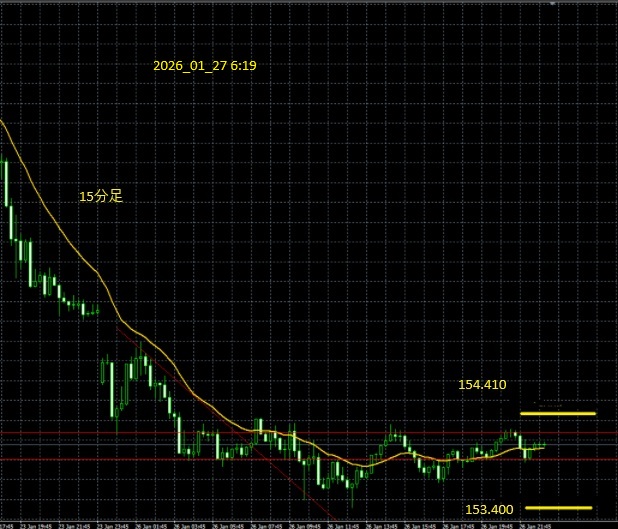Select the yellow line below 154.410
The width and height of the screenshot is (618, 529).
click(558, 414)
